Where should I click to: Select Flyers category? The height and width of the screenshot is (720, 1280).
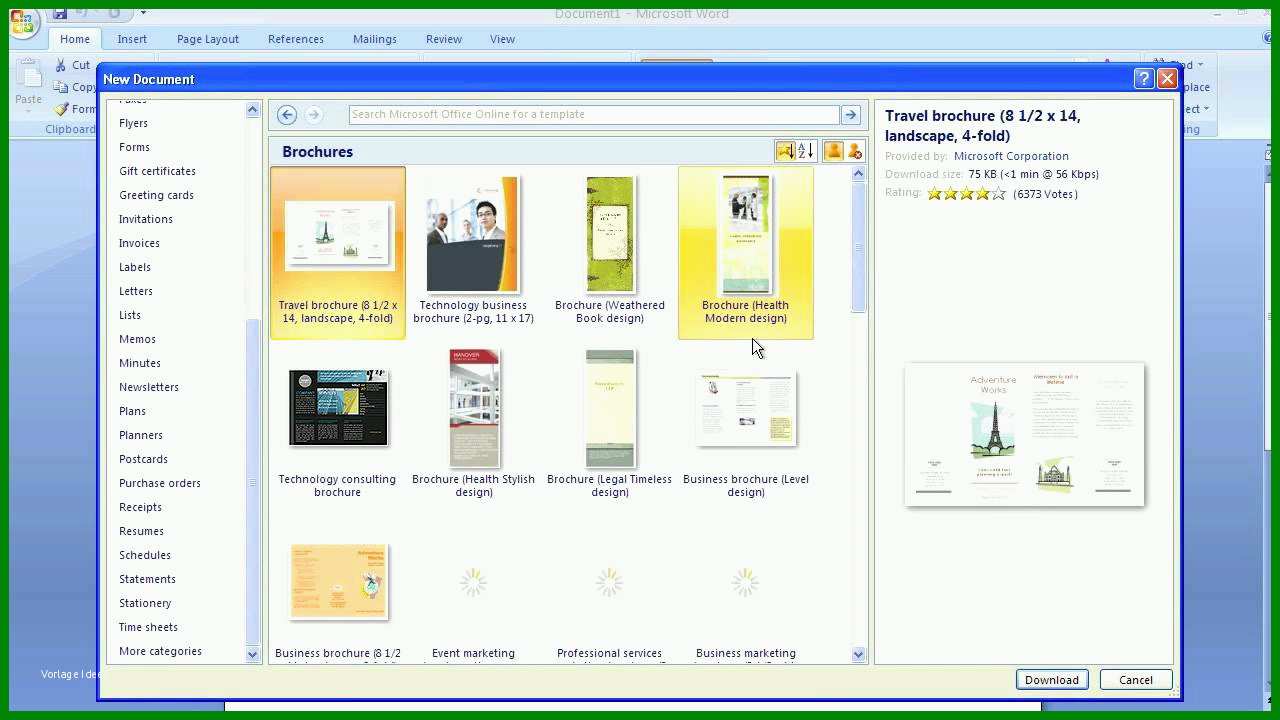click(x=133, y=123)
